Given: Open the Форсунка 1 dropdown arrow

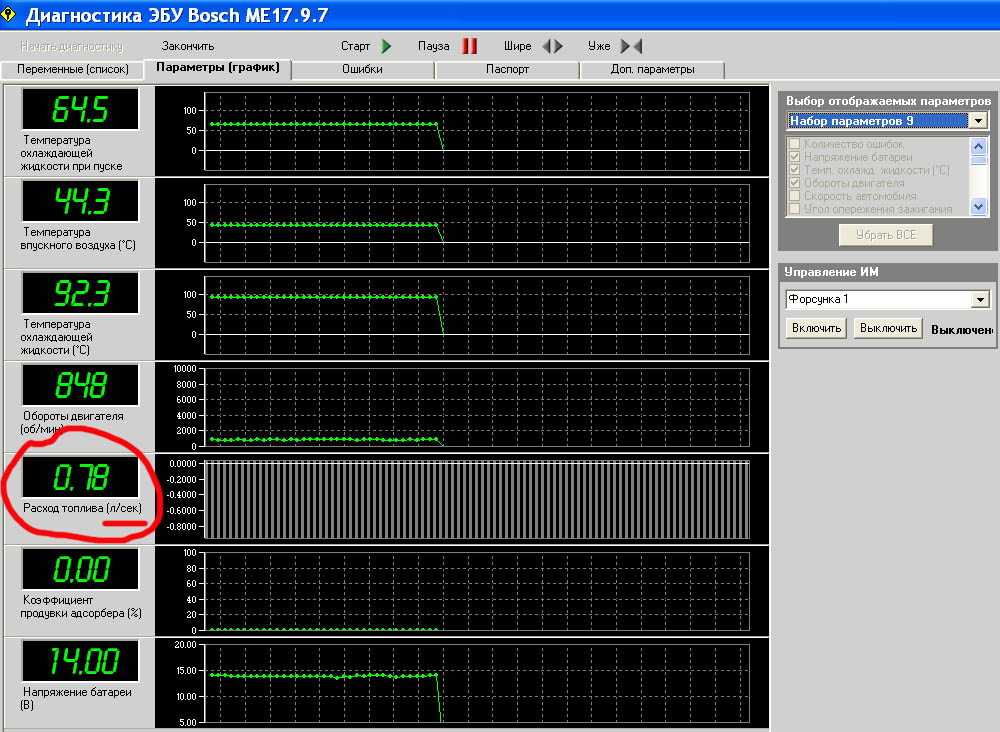Looking at the screenshot, I should [980, 299].
